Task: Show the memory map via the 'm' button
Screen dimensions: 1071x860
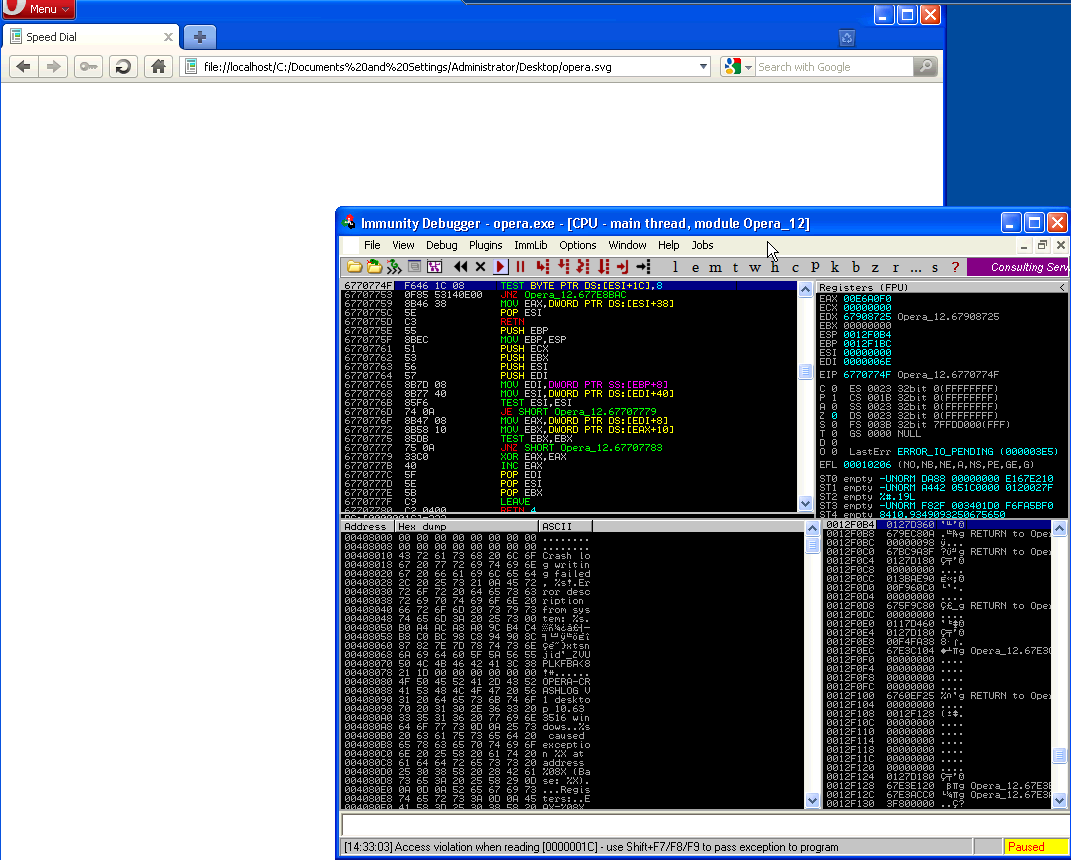Action: [x=715, y=267]
